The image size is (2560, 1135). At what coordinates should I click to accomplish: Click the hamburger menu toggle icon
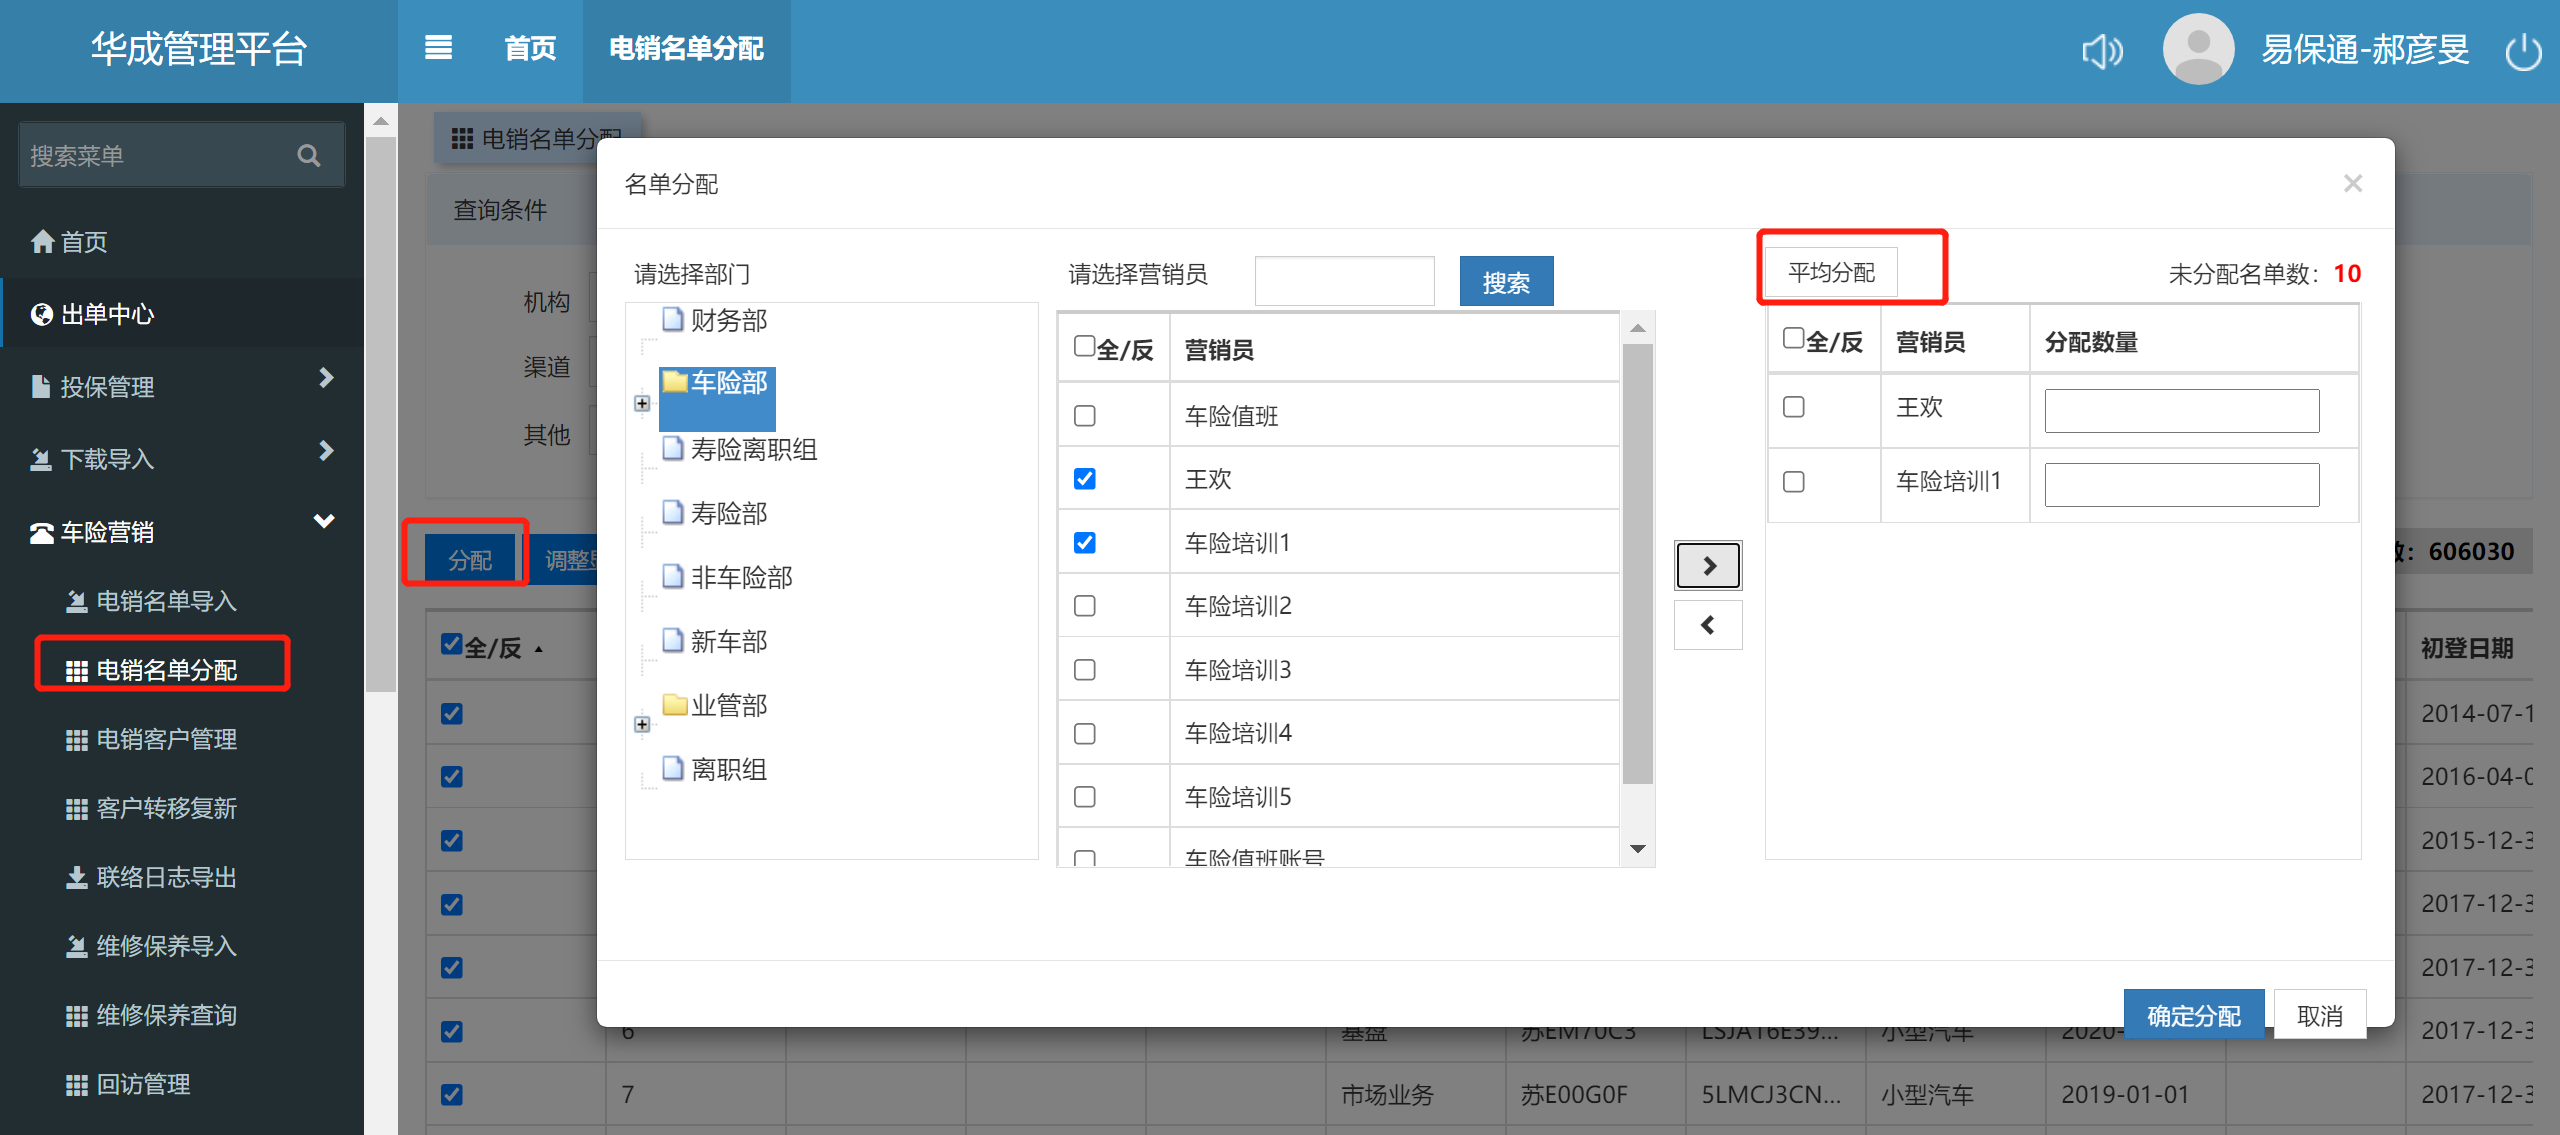coord(438,48)
